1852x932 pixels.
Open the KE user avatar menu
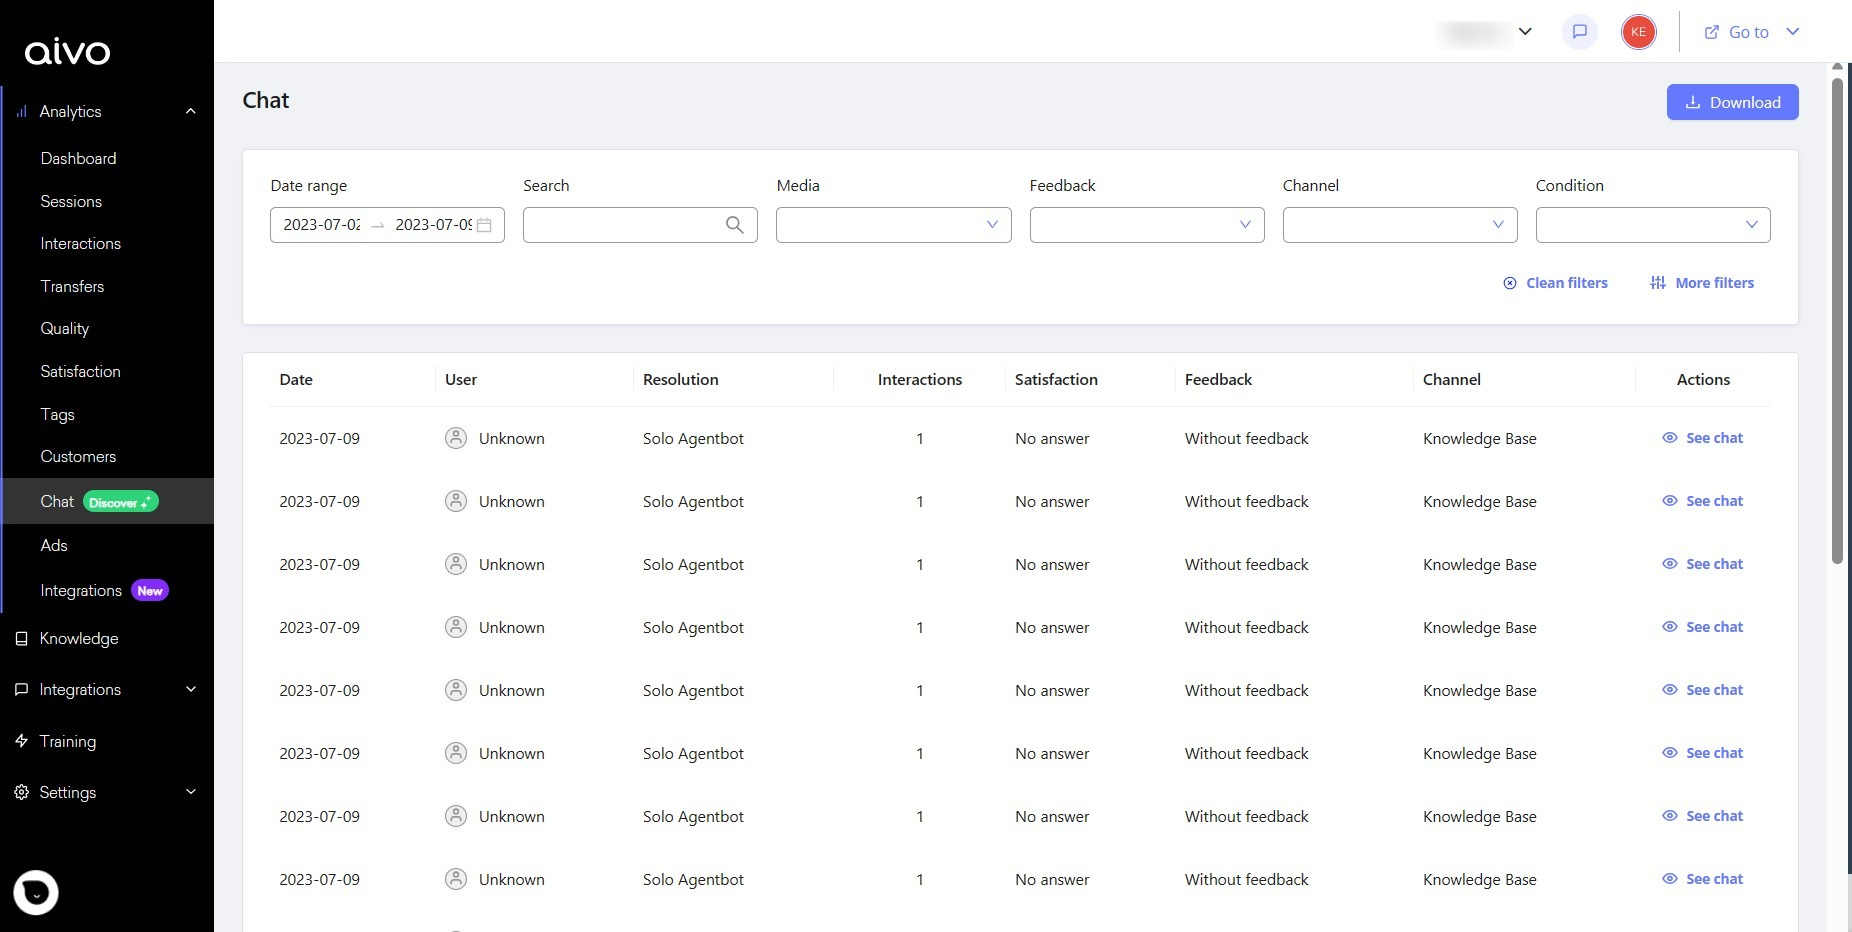tap(1638, 32)
